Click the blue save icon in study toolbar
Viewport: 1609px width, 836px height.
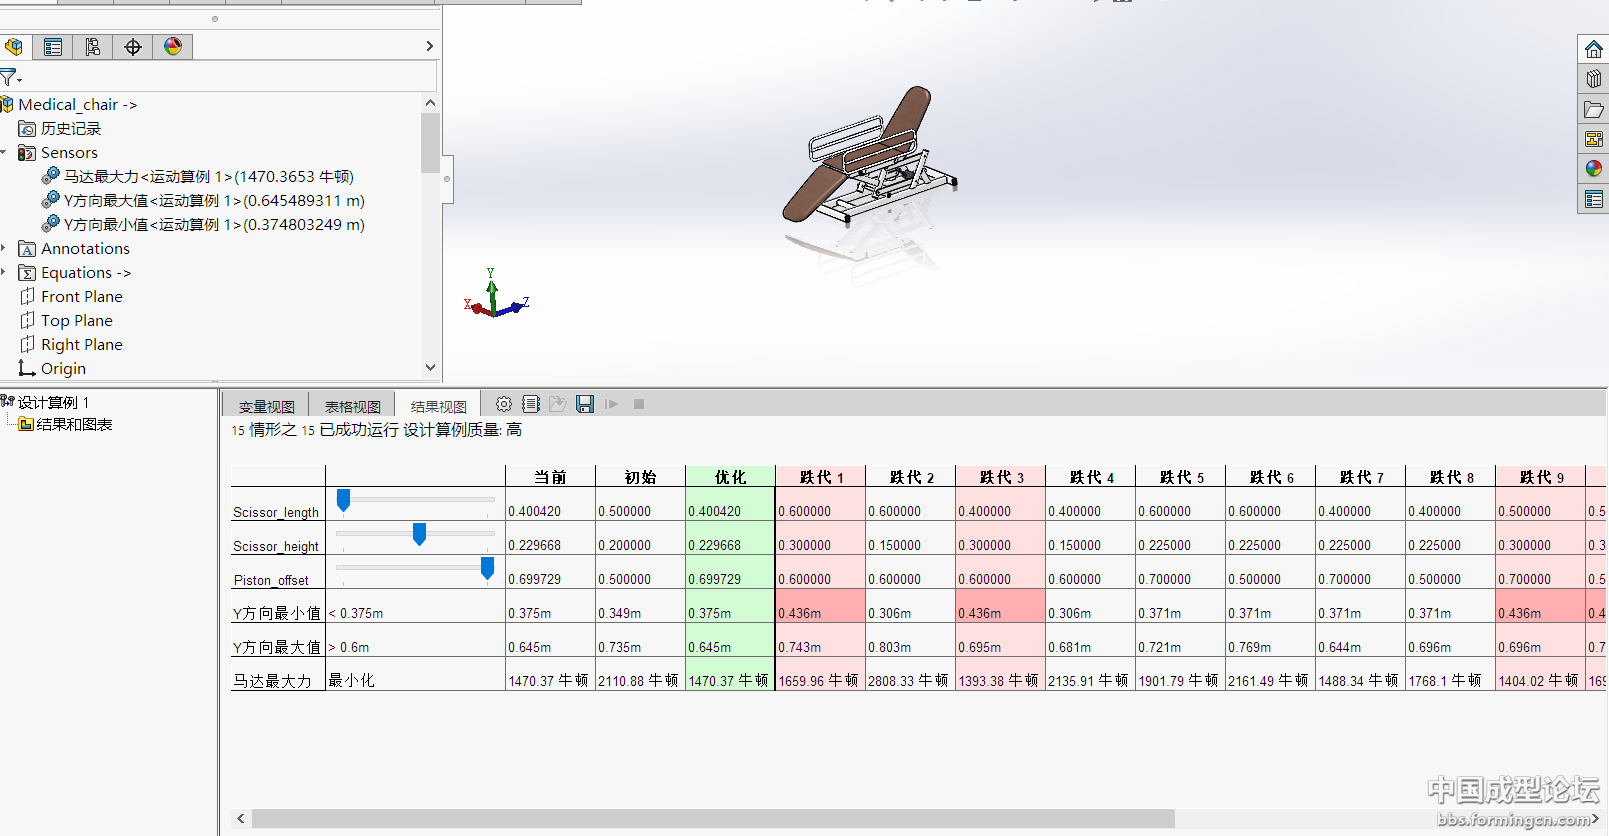[x=585, y=404]
